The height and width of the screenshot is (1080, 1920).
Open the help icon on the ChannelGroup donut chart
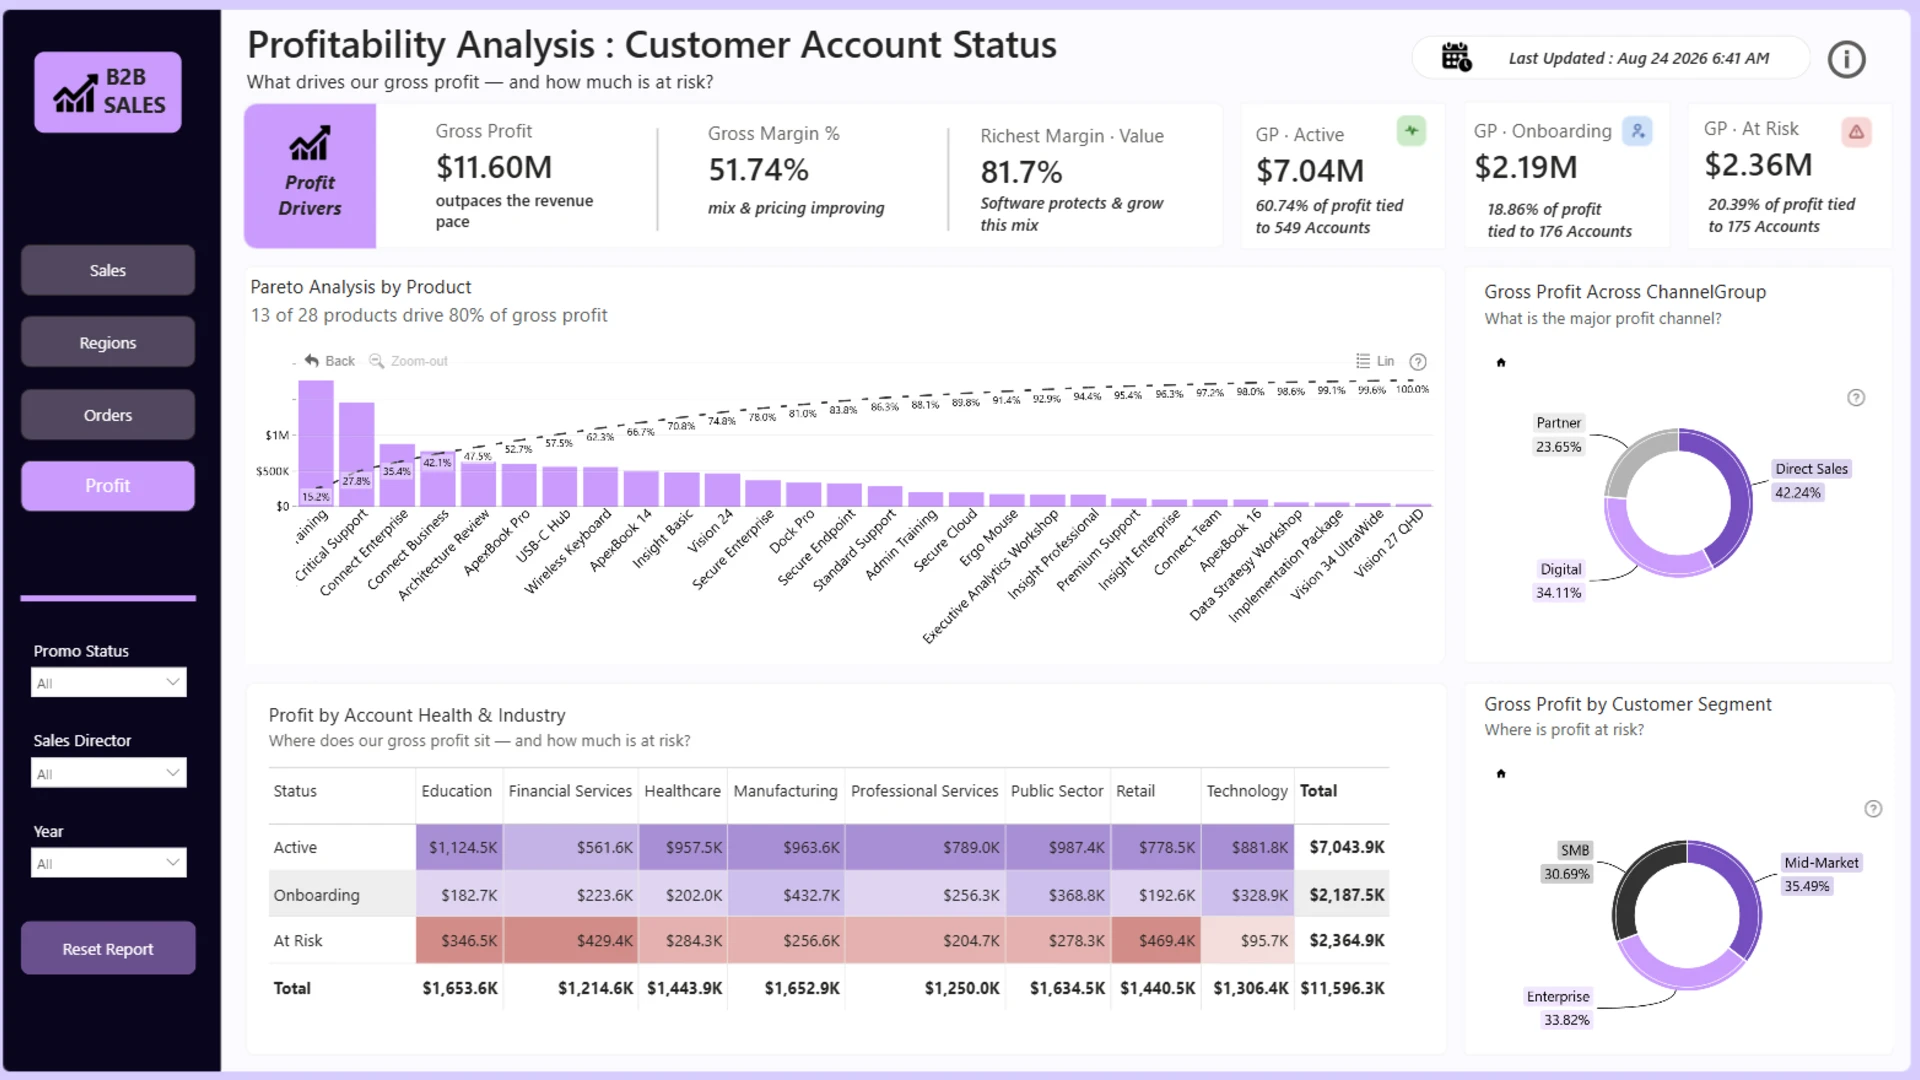coord(1856,398)
